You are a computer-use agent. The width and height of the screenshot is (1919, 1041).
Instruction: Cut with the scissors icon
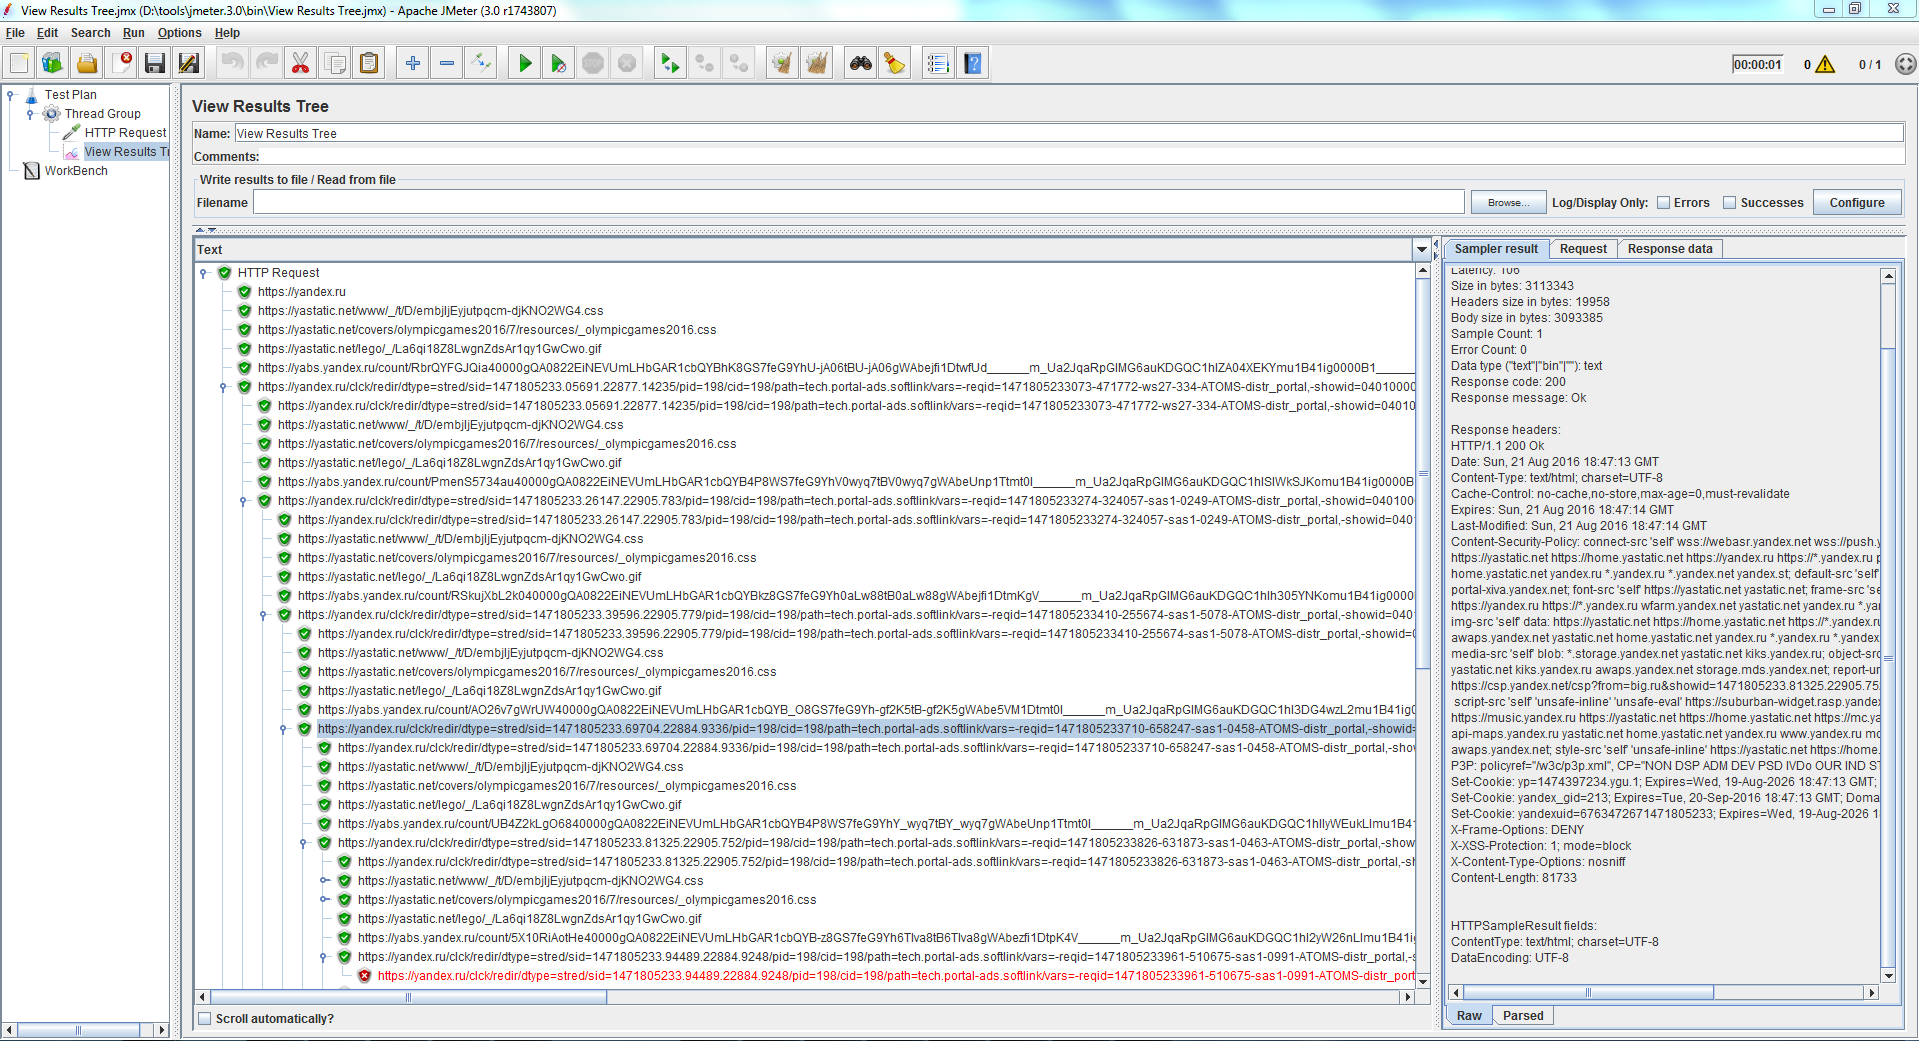[x=300, y=64]
